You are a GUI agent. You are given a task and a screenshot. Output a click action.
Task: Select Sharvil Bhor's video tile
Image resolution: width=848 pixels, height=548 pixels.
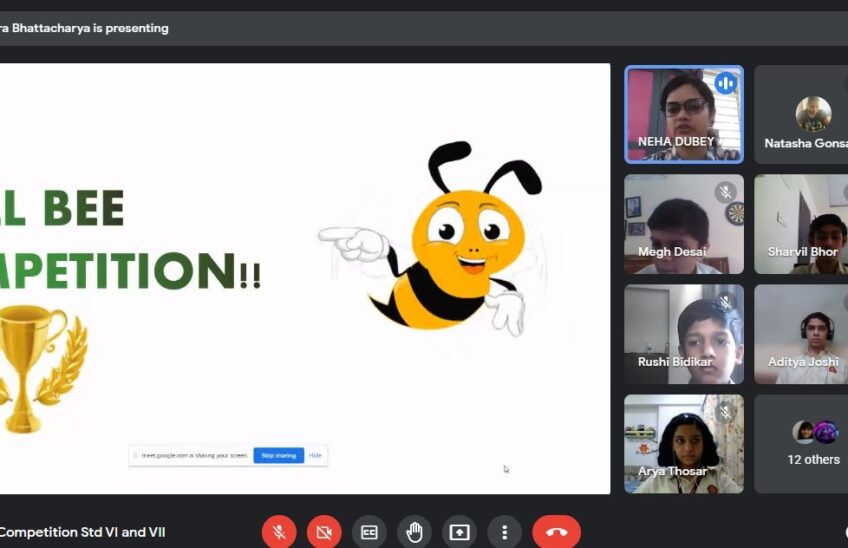click(x=802, y=224)
